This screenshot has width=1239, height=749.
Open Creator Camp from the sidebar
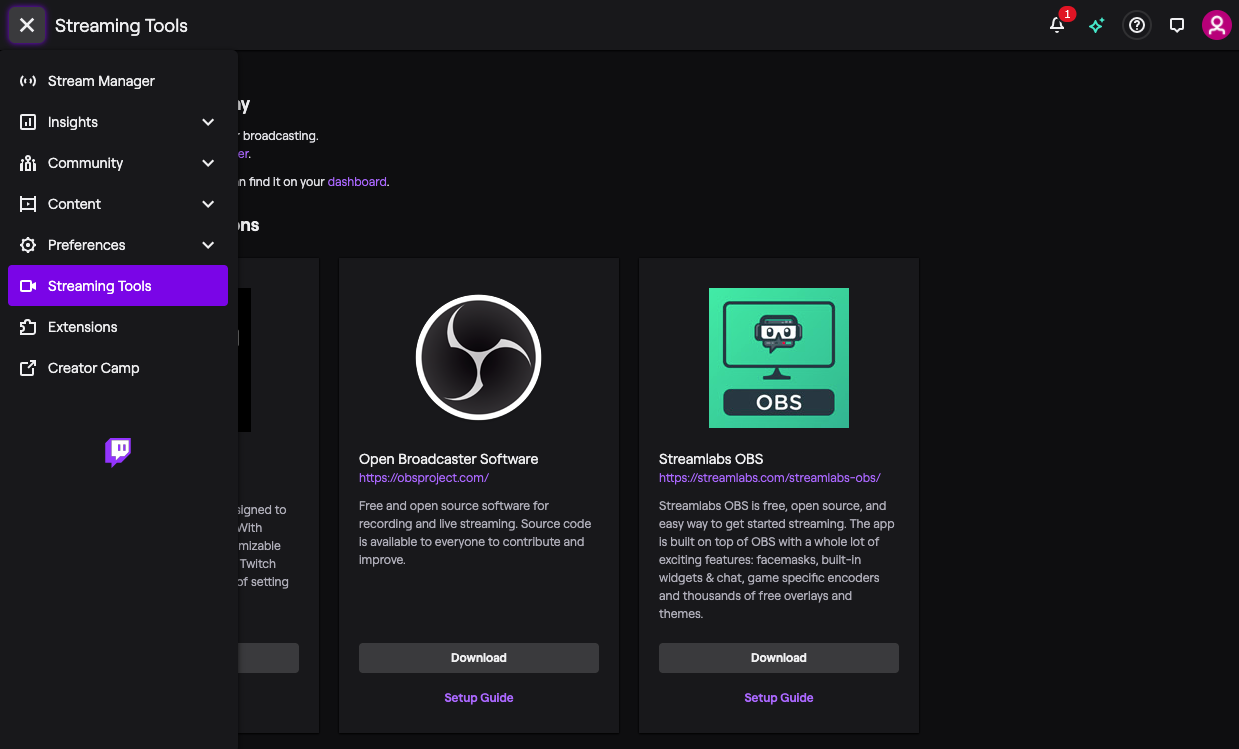pyautogui.click(x=118, y=368)
